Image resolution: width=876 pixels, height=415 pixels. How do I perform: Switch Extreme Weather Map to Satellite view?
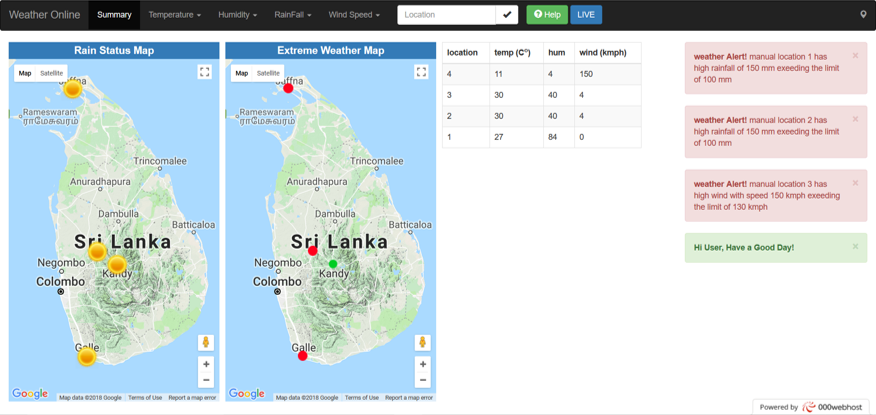[x=268, y=73]
